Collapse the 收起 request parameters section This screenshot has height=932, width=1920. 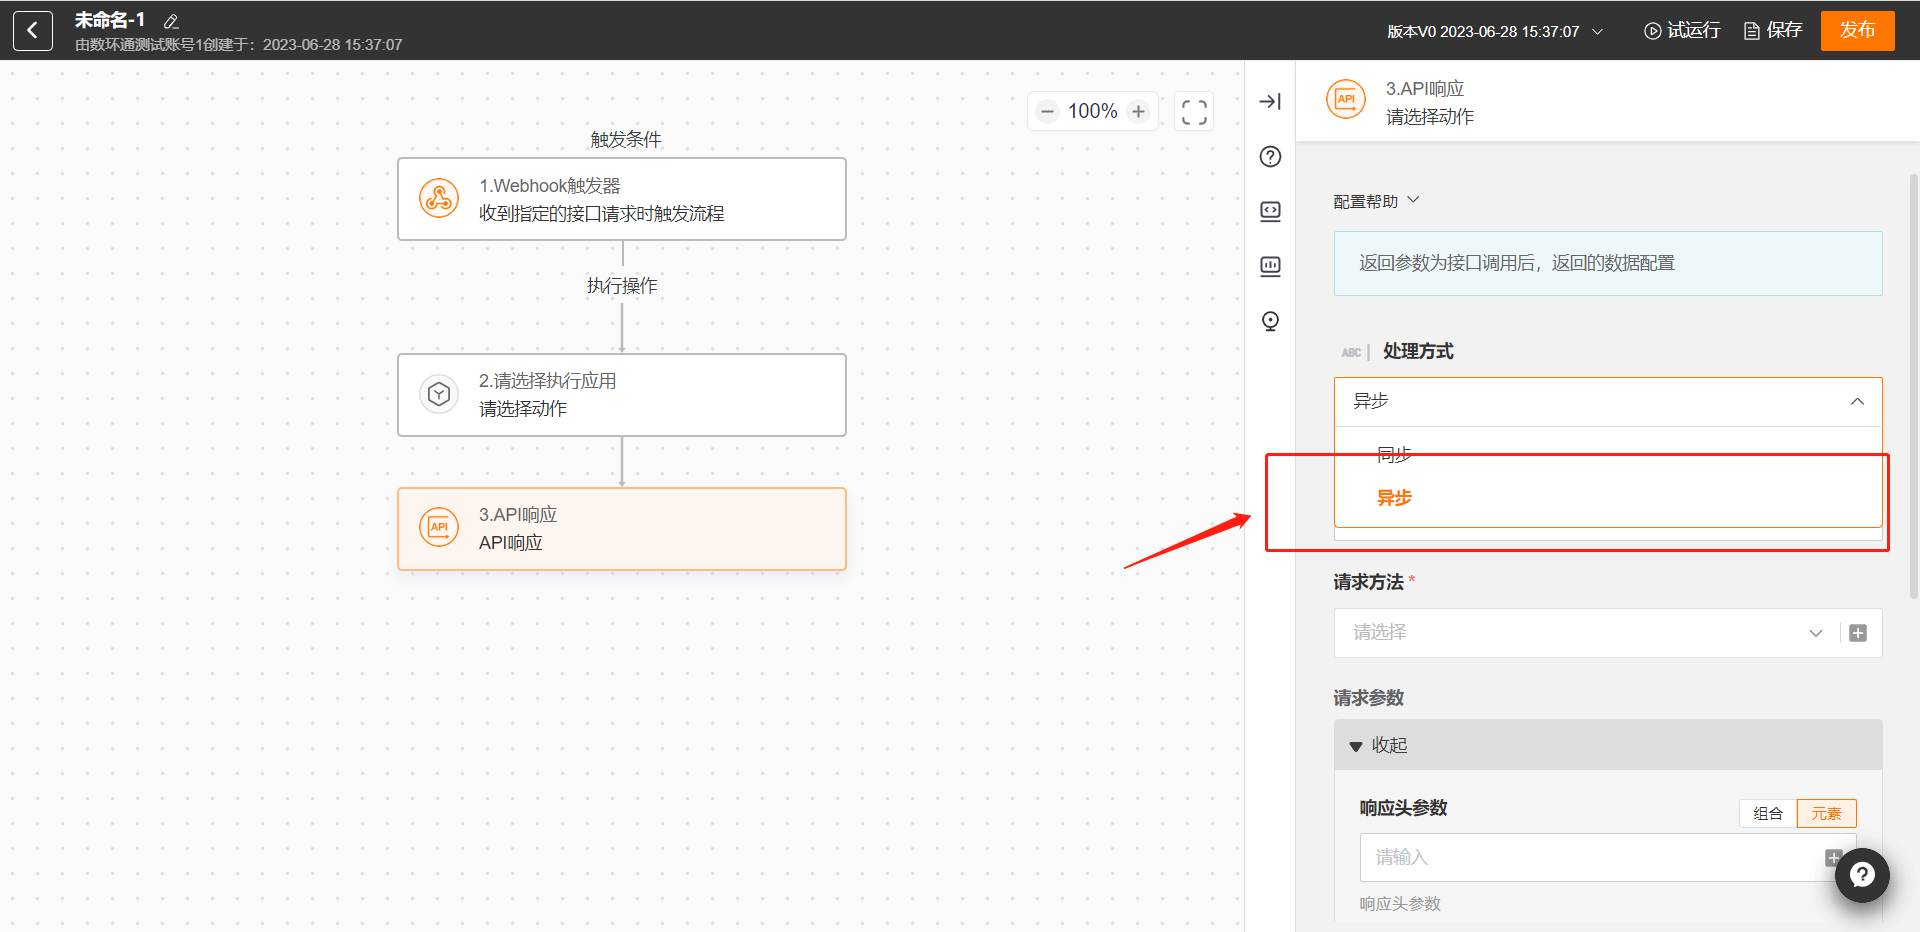pyautogui.click(x=1379, y=745)
